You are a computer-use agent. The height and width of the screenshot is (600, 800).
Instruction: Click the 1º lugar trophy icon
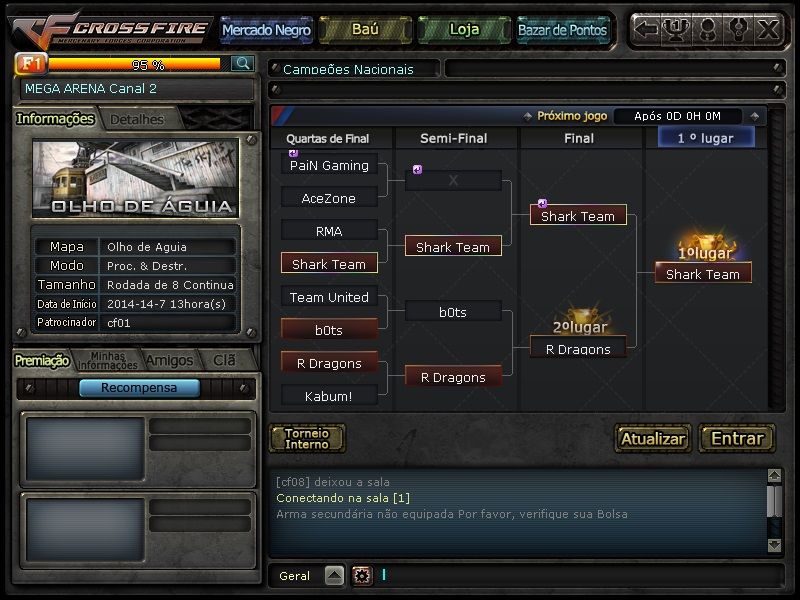pos(704,247)
